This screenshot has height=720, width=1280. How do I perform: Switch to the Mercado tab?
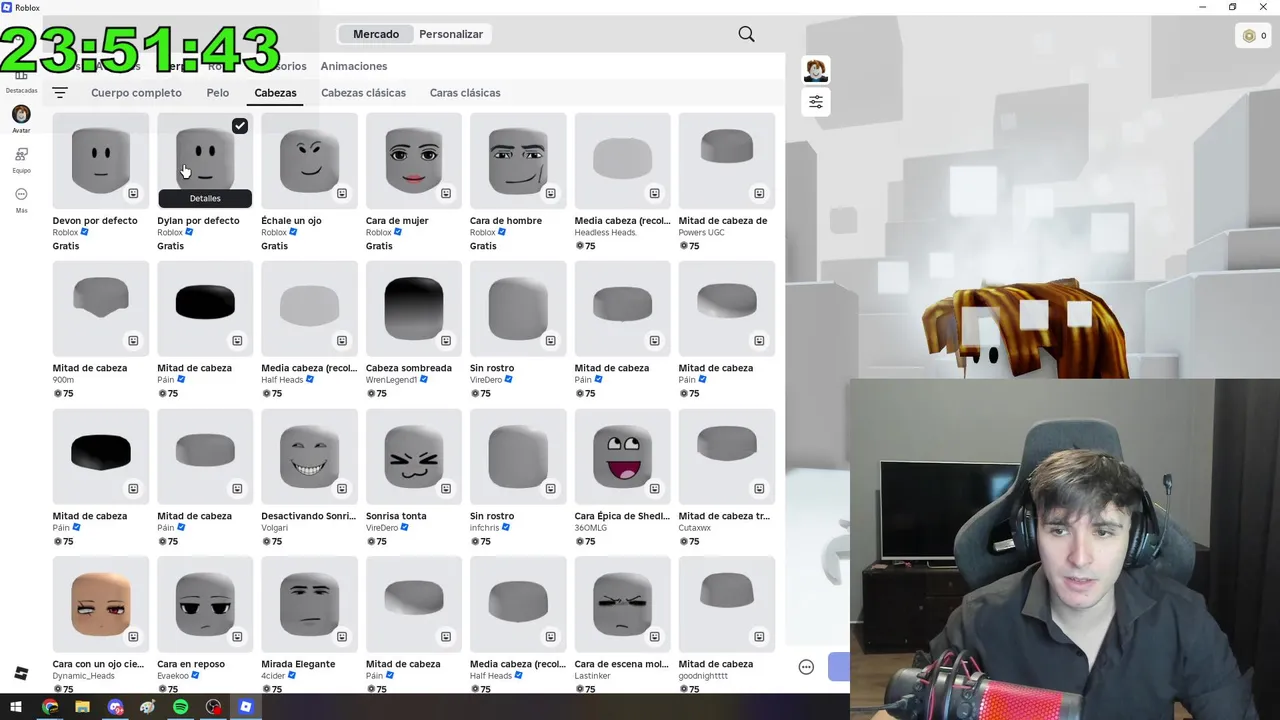(x=376, y=34)
